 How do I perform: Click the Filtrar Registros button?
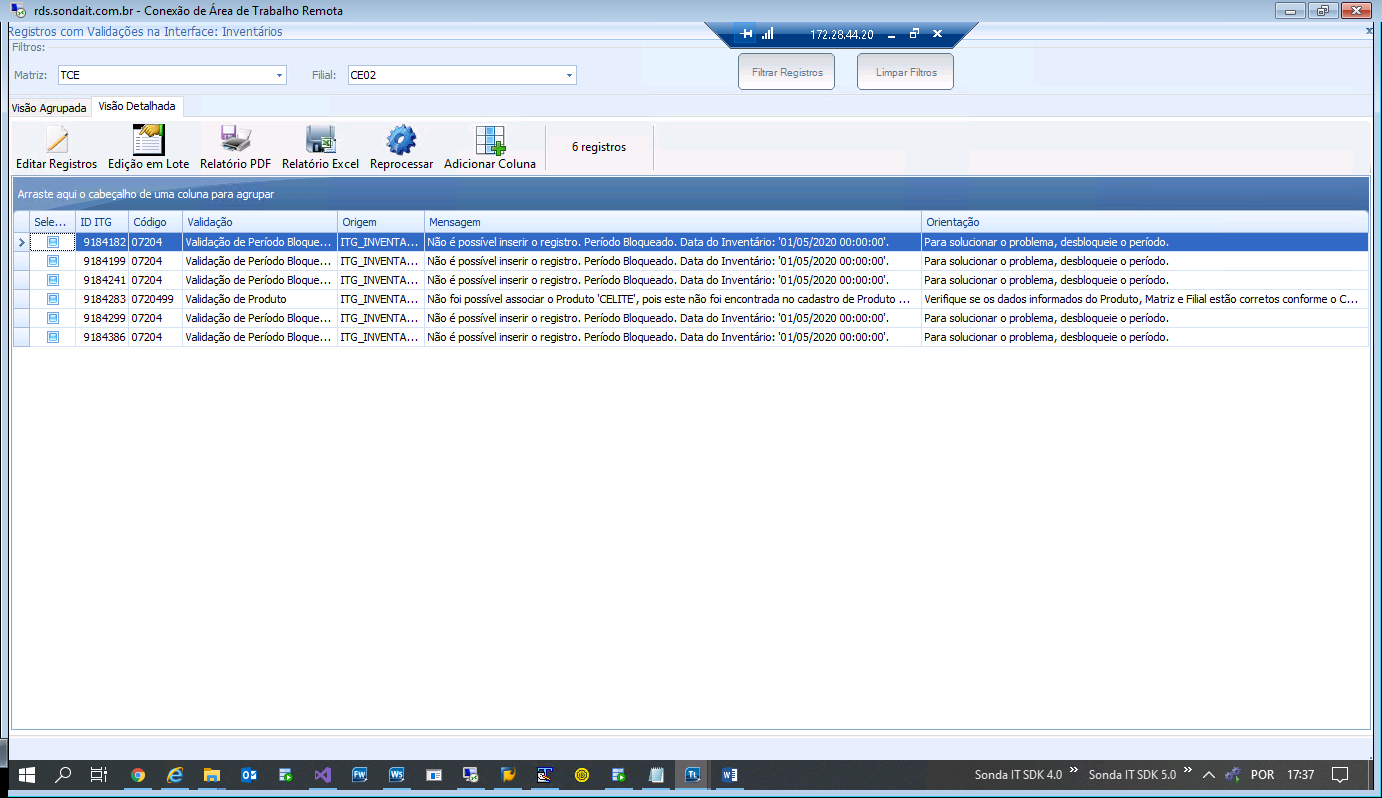[787, 72]
